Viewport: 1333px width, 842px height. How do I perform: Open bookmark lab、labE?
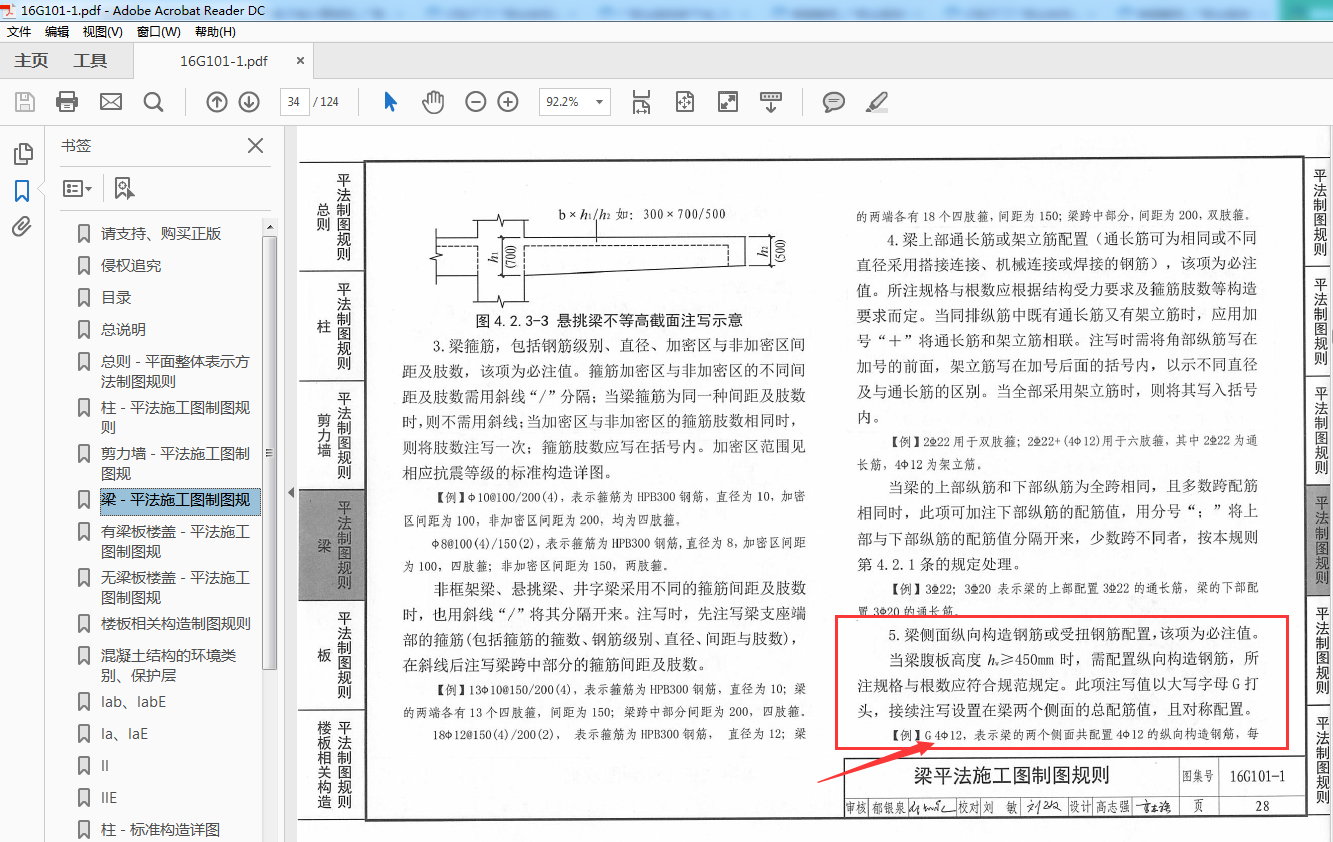tap(133, 702)
